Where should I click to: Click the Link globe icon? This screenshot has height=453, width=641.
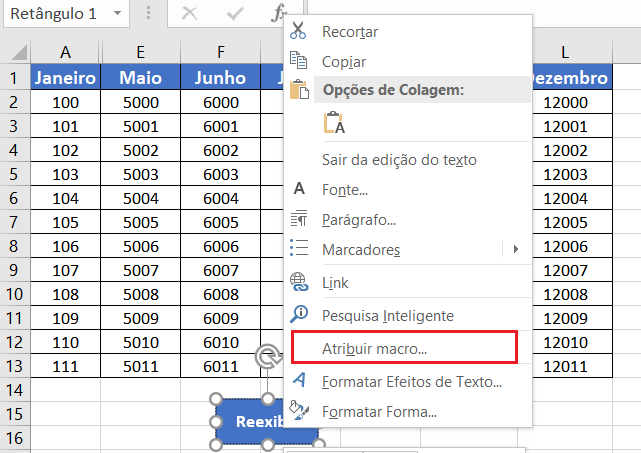click(x=298, y=283)
